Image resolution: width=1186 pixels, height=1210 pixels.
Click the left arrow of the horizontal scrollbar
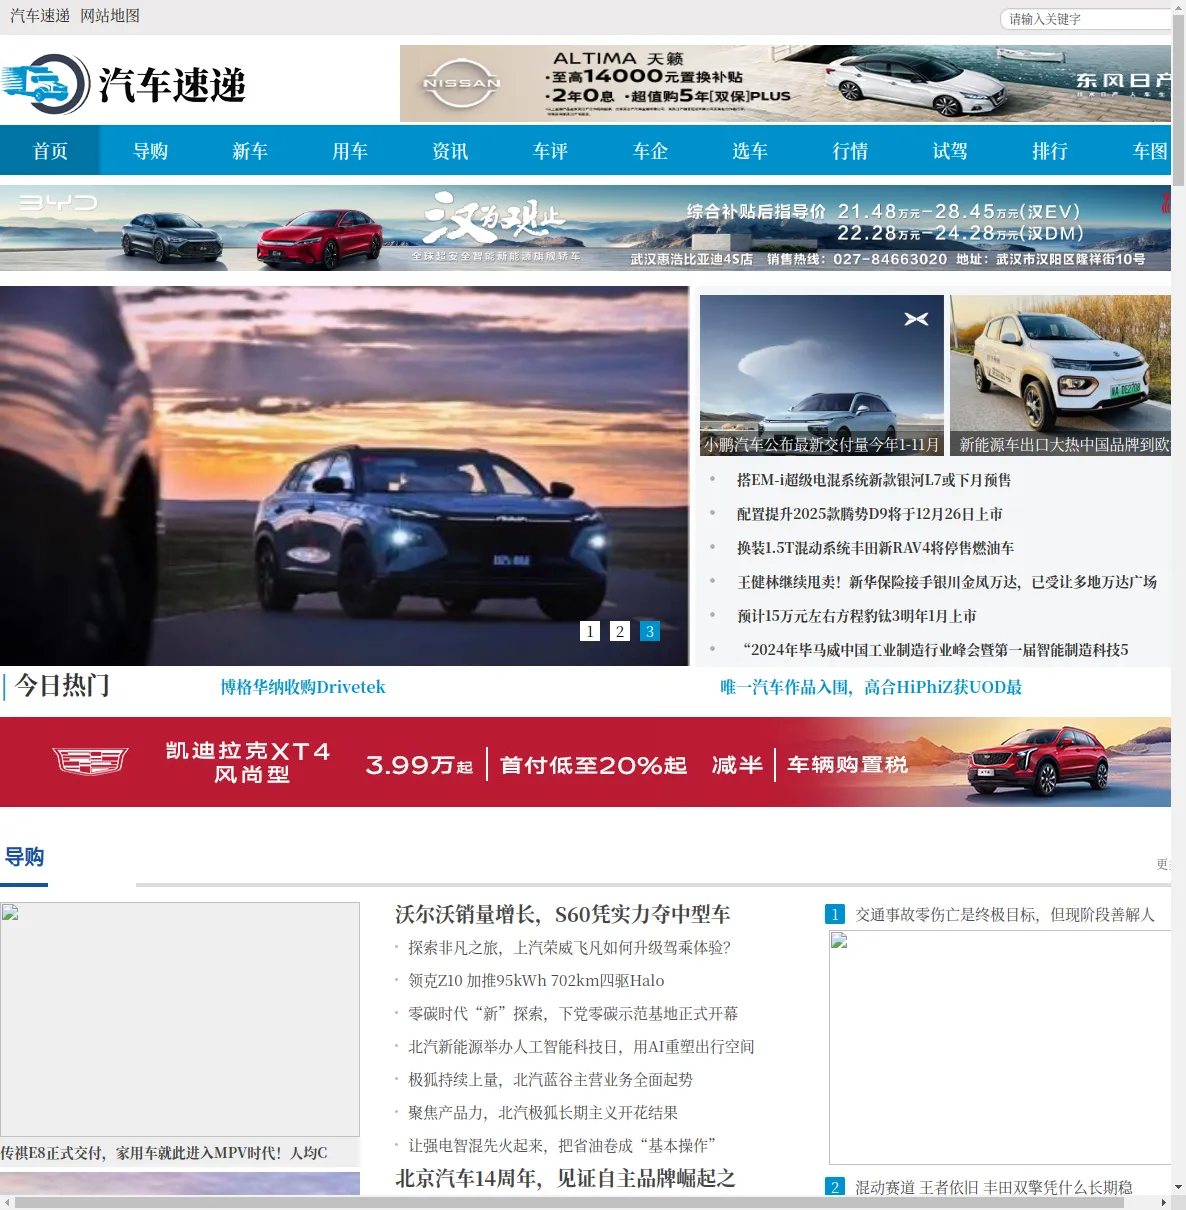pyautogui.click(x=7, y=1202)
